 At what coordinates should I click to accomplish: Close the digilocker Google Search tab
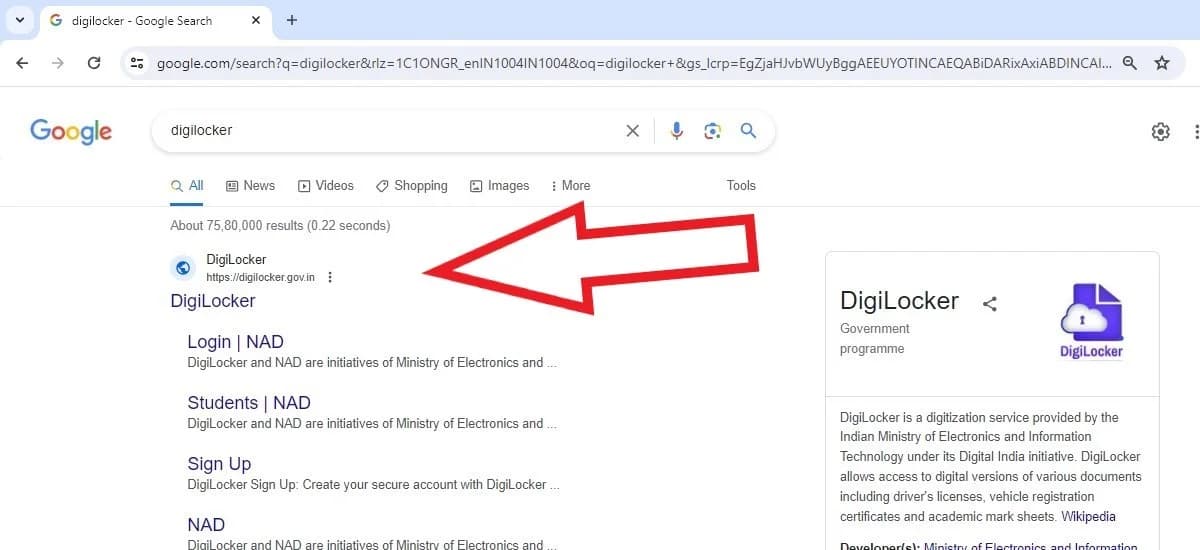[x=258, y=20]
